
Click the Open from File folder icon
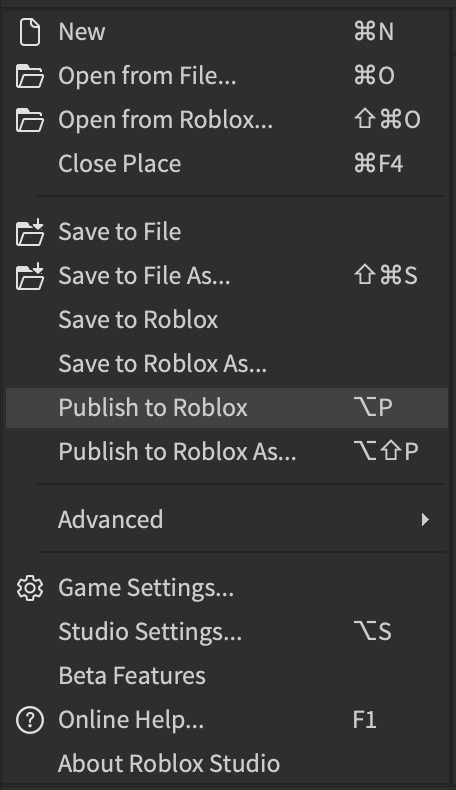coord(30,76)
